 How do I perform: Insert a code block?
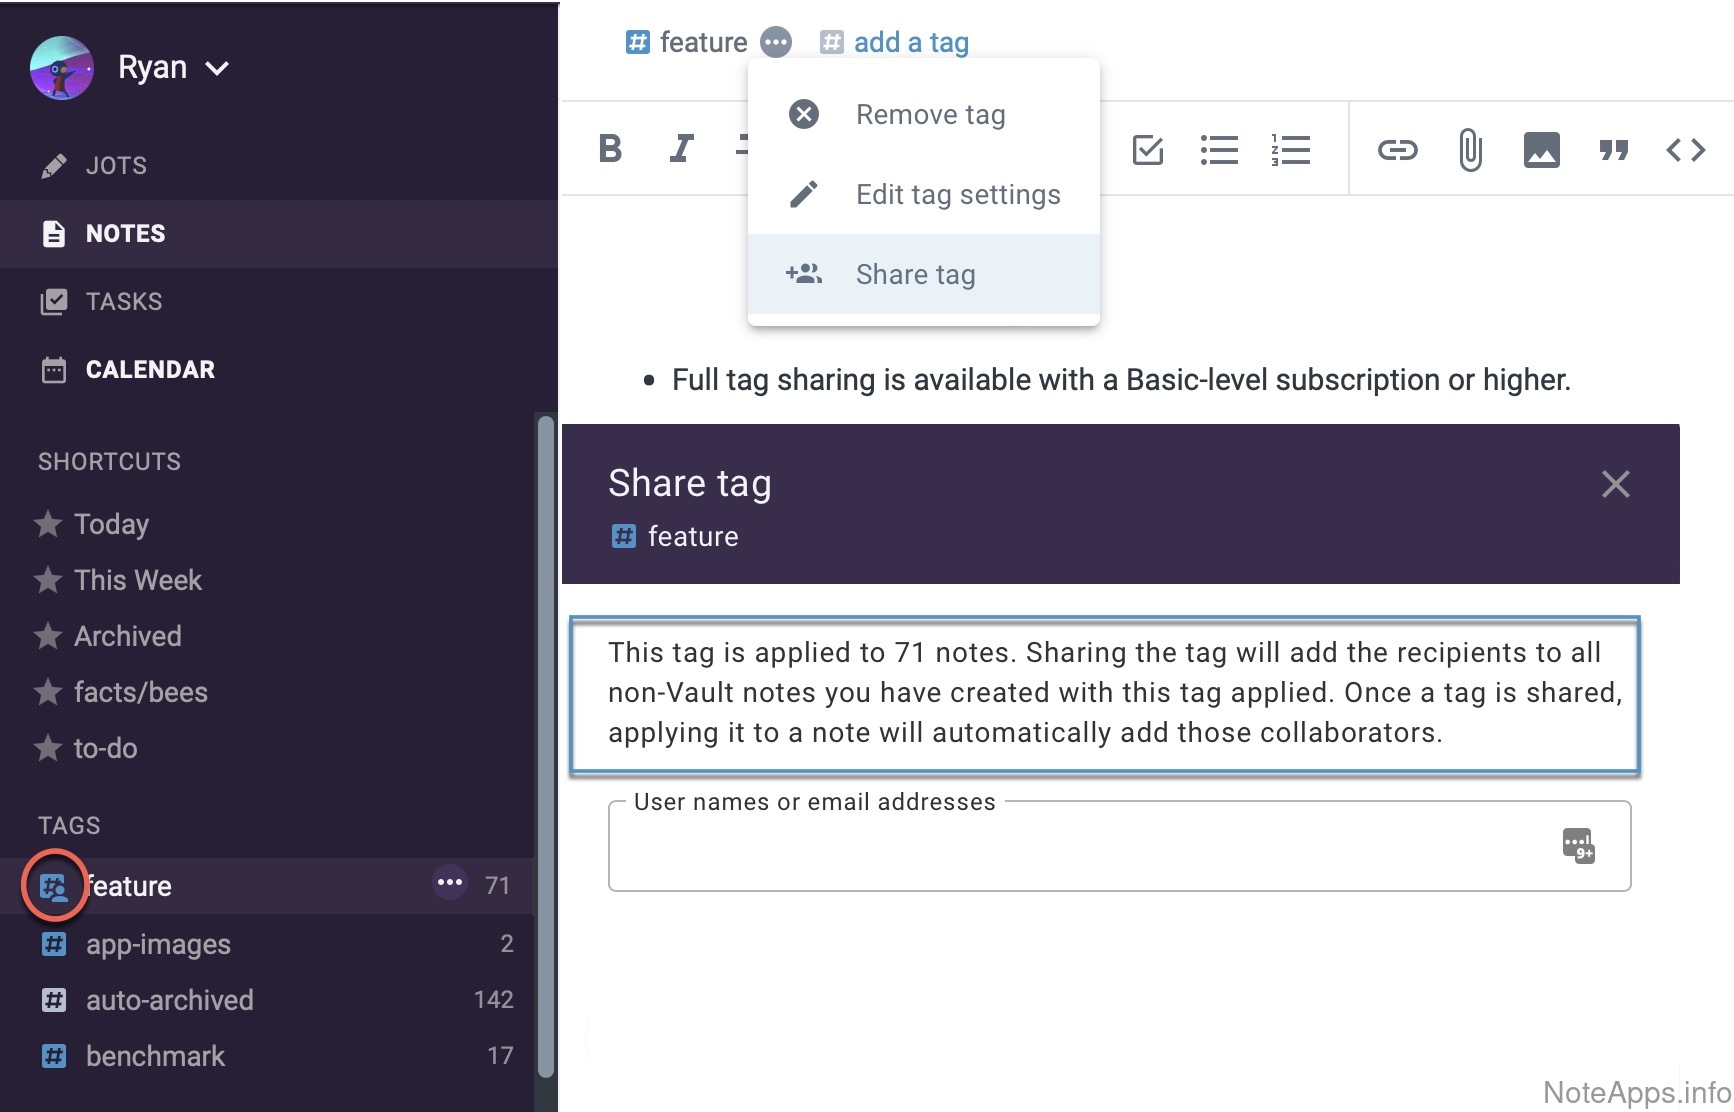pyautogui.click(x=1685, y=150)
